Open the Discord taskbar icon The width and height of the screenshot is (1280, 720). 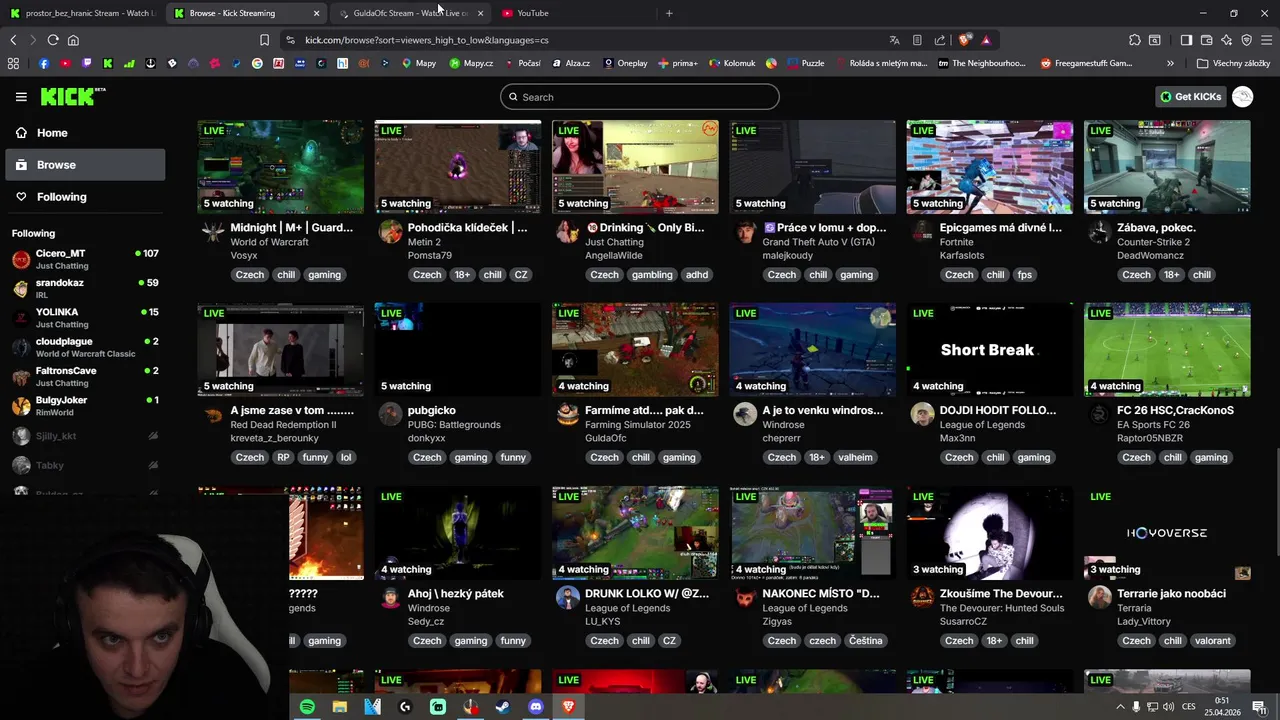[x=536, y=707]
